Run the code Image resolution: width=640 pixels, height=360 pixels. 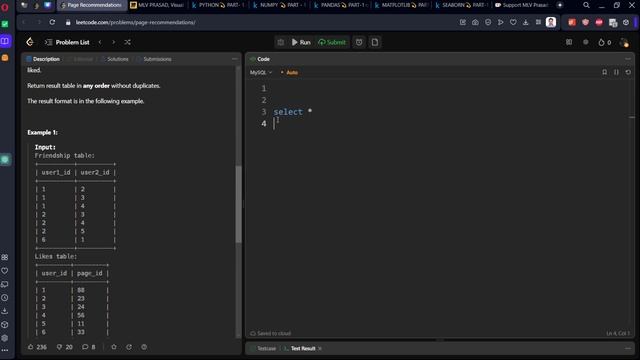click(x=301, y=42)
